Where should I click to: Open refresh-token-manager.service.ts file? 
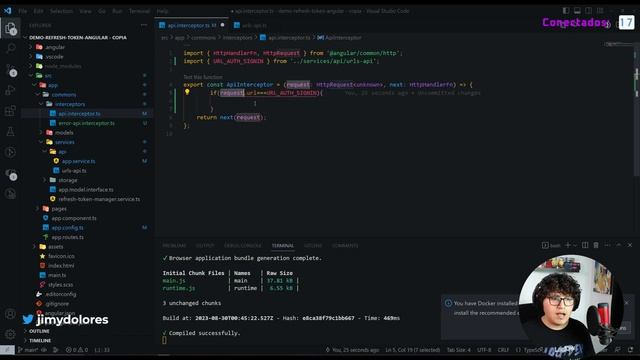[99, 199]
